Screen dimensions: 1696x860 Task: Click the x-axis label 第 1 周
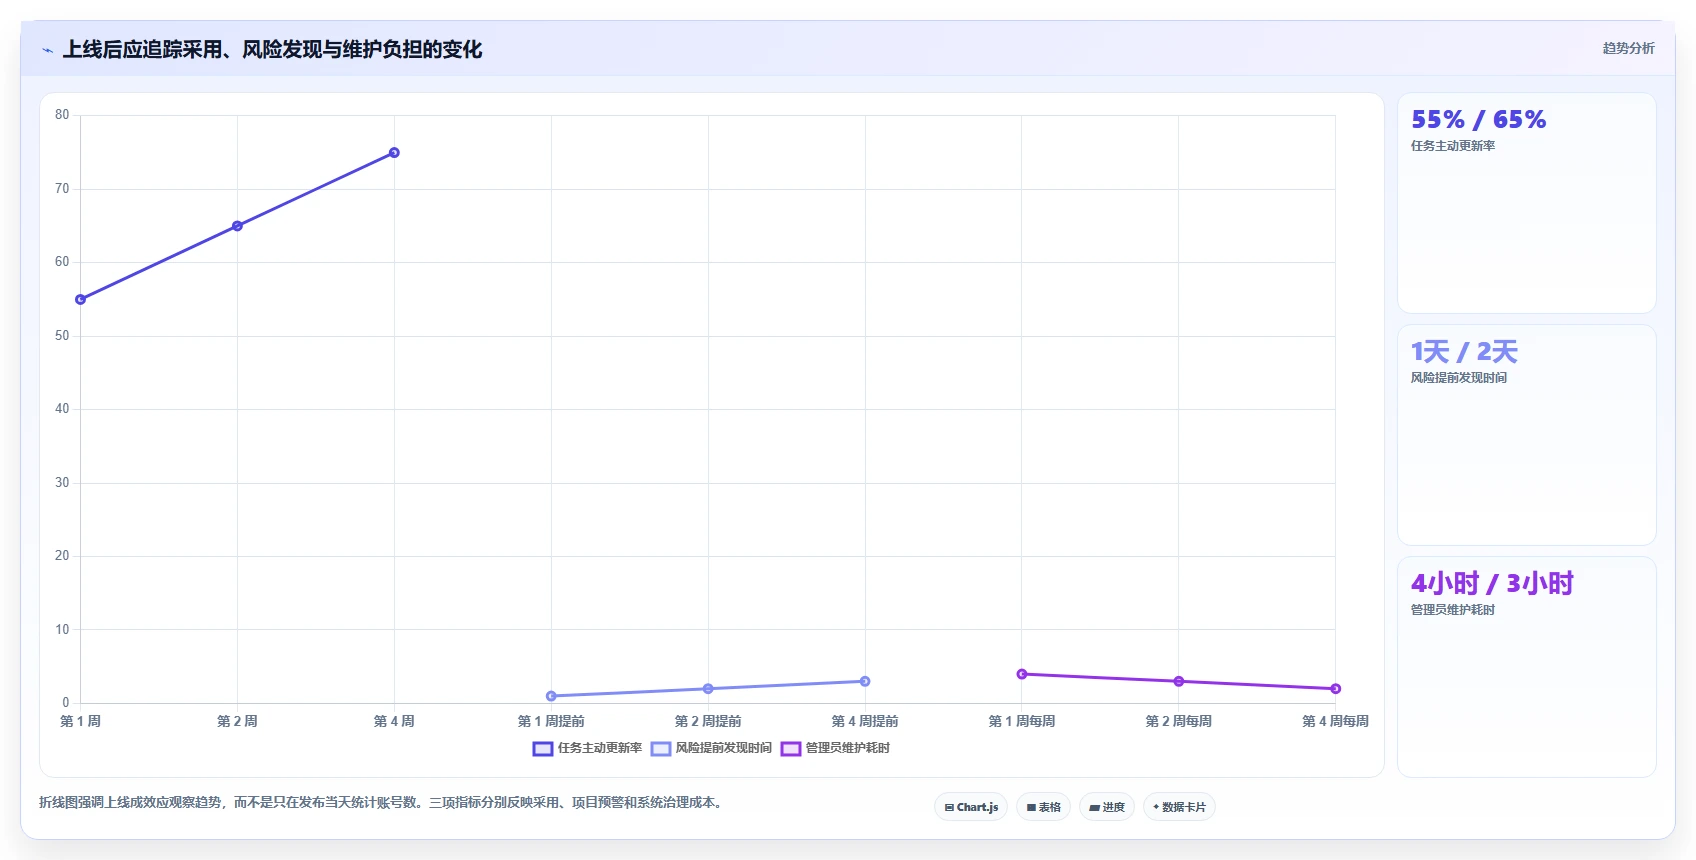(81, 721)
